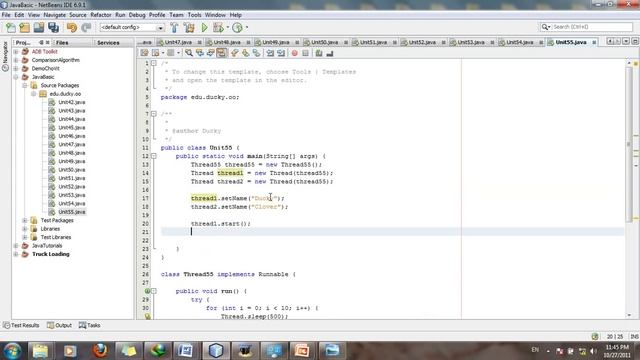This screenshot has height=360, width=640.
Task: Click the Windows Start button
Action: (x=12, y=351)
